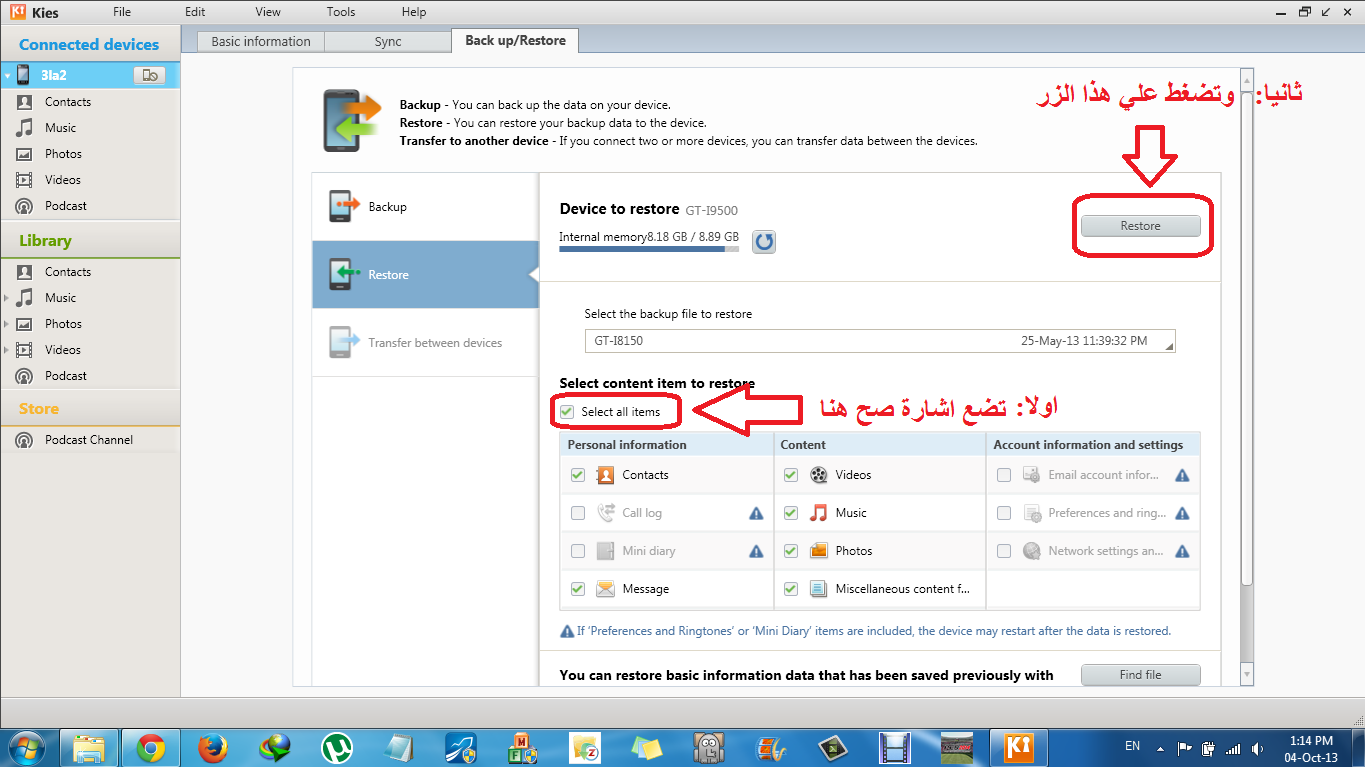Open Firefox from the taskbar
This screenshot has height=767, width=1365.
[x=213, y=748]
